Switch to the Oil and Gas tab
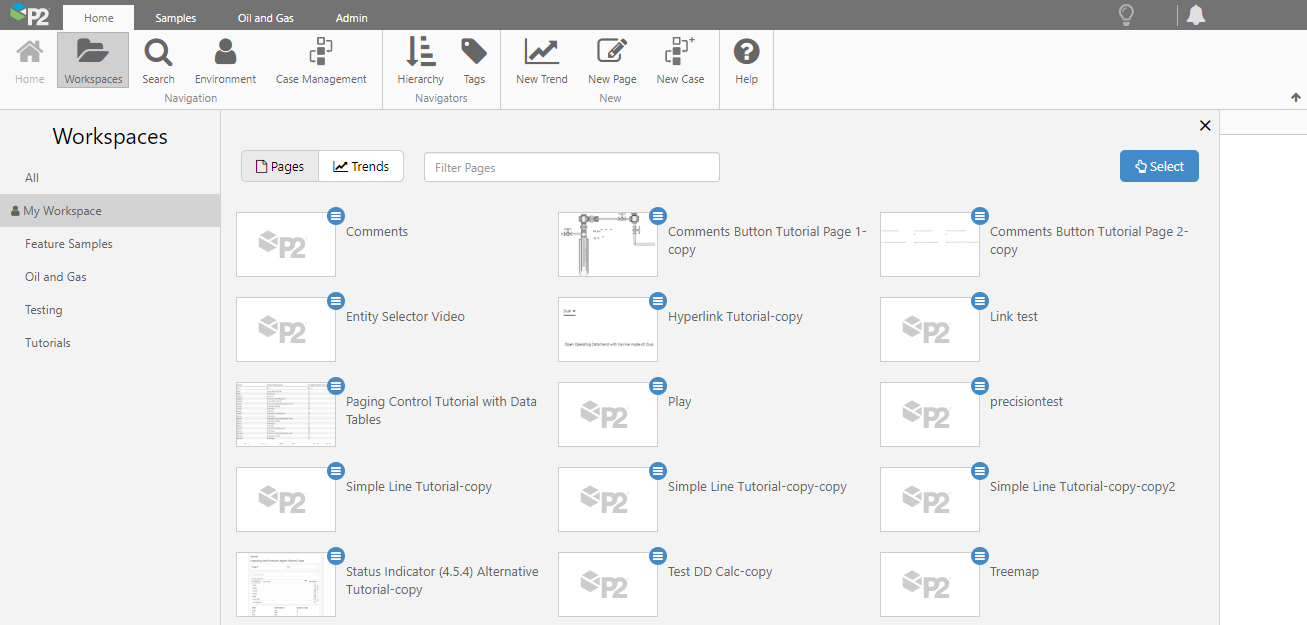Image resolution: width=1307 pixels, height=625 pixels. [x=265, y=18]
